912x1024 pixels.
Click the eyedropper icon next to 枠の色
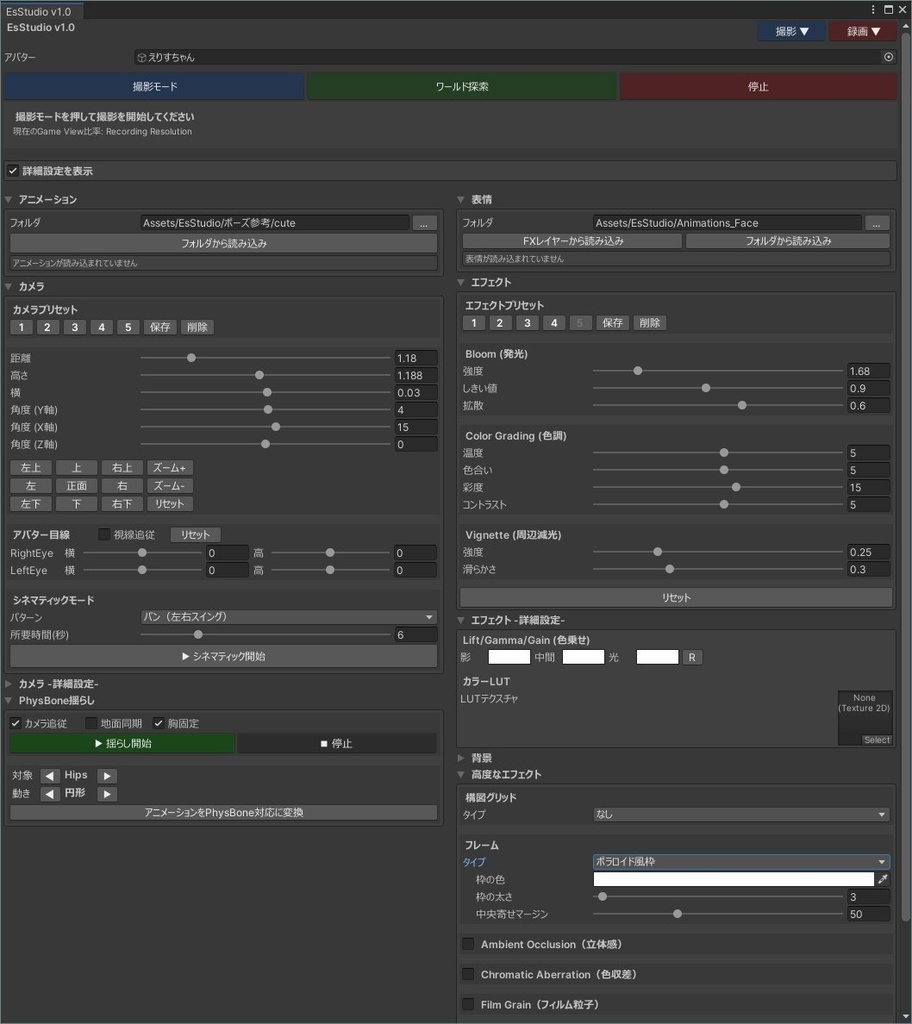click(883, 879)
